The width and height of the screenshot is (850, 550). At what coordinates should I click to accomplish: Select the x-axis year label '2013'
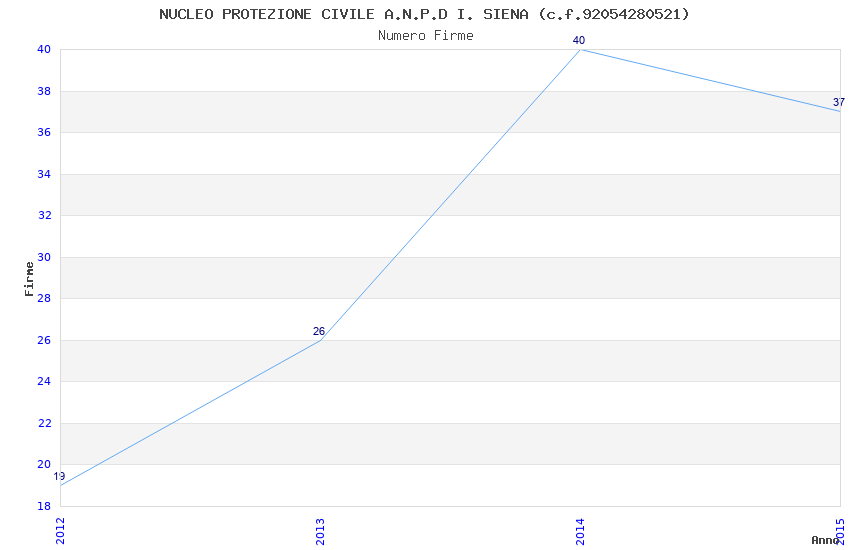pyautogui.click(x=320, y=532)
